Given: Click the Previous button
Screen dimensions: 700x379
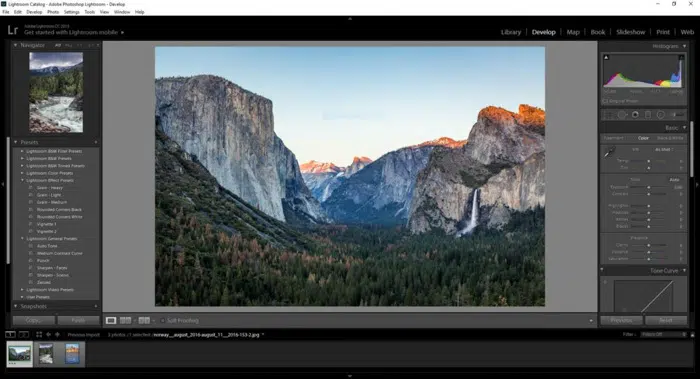Looking at the screenshot, I should click(x=621, y=321).
